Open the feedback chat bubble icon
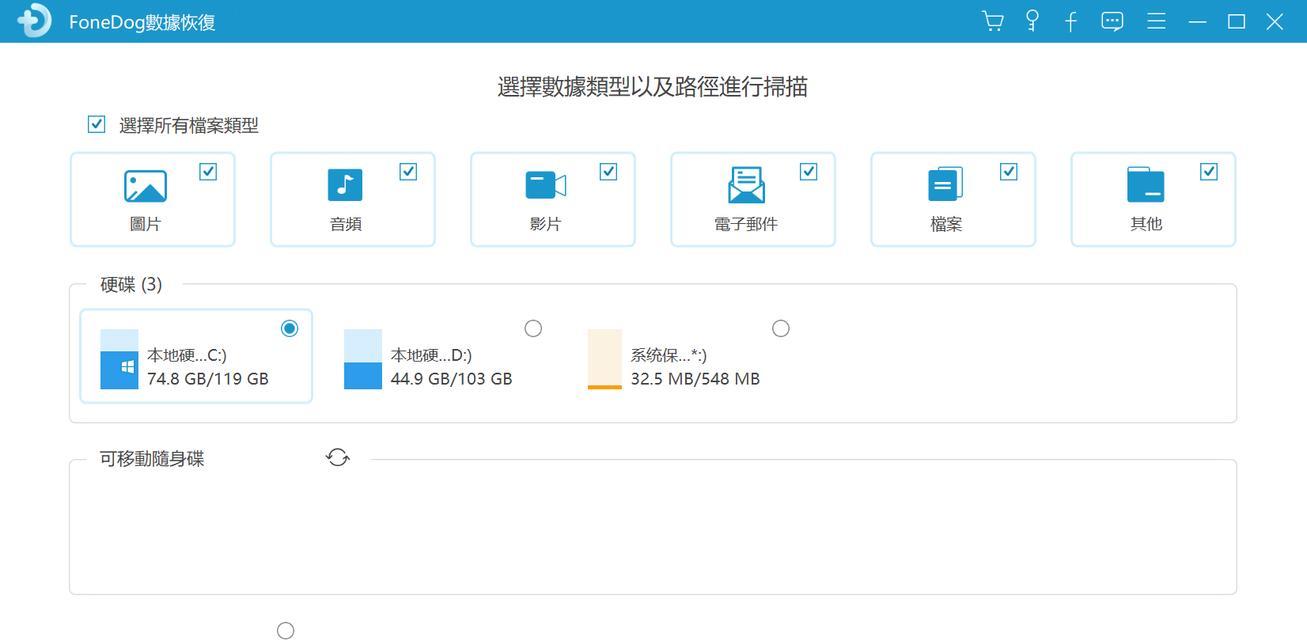The height and width of the screenshot is (640, 1307). (x=1112, y=21)
